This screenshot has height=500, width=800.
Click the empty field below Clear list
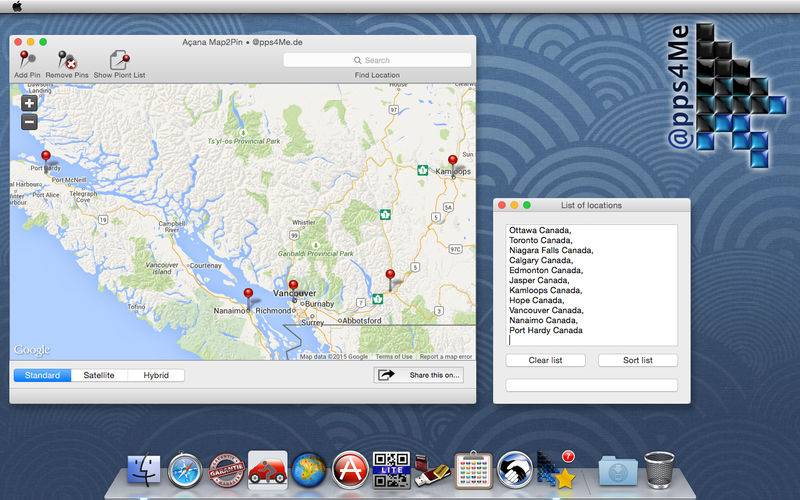[591, 385]
